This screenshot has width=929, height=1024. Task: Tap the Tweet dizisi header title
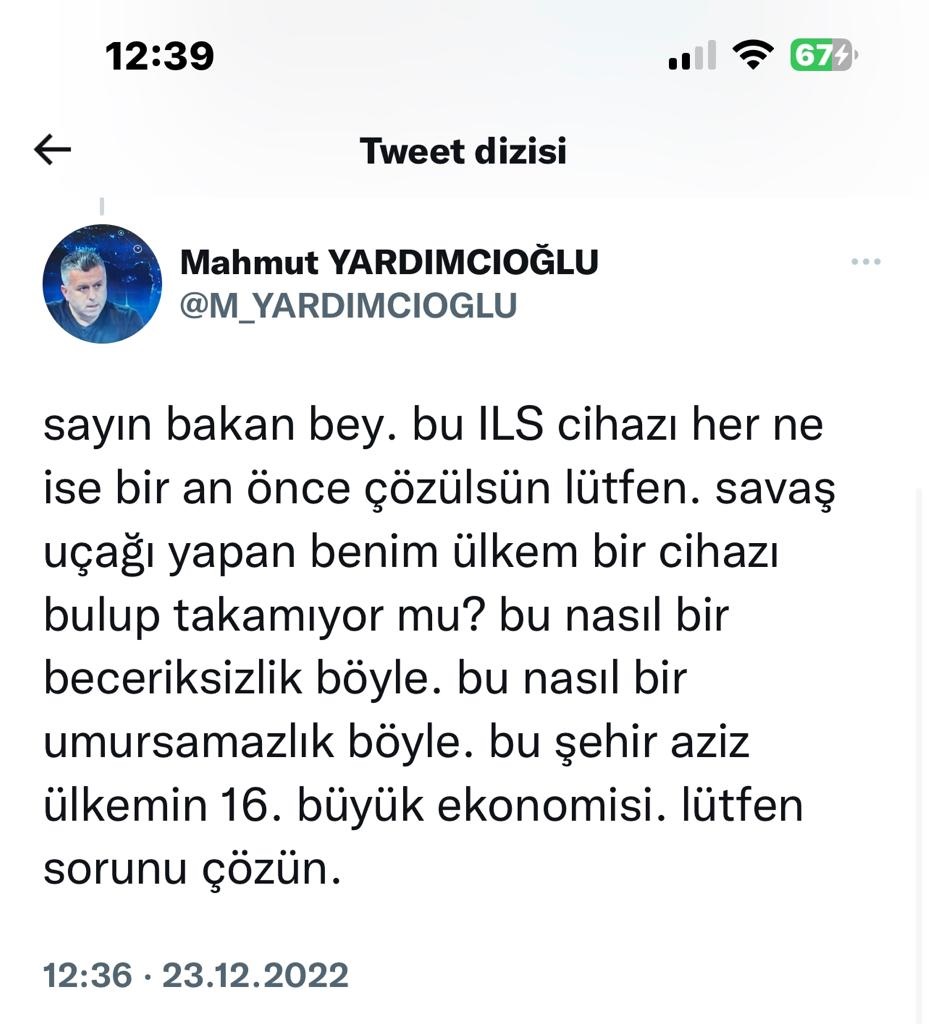coord(463,151)
